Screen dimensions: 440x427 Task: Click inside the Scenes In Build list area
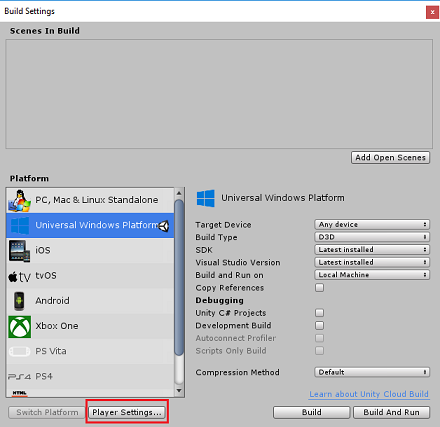[x=219, y=94]
